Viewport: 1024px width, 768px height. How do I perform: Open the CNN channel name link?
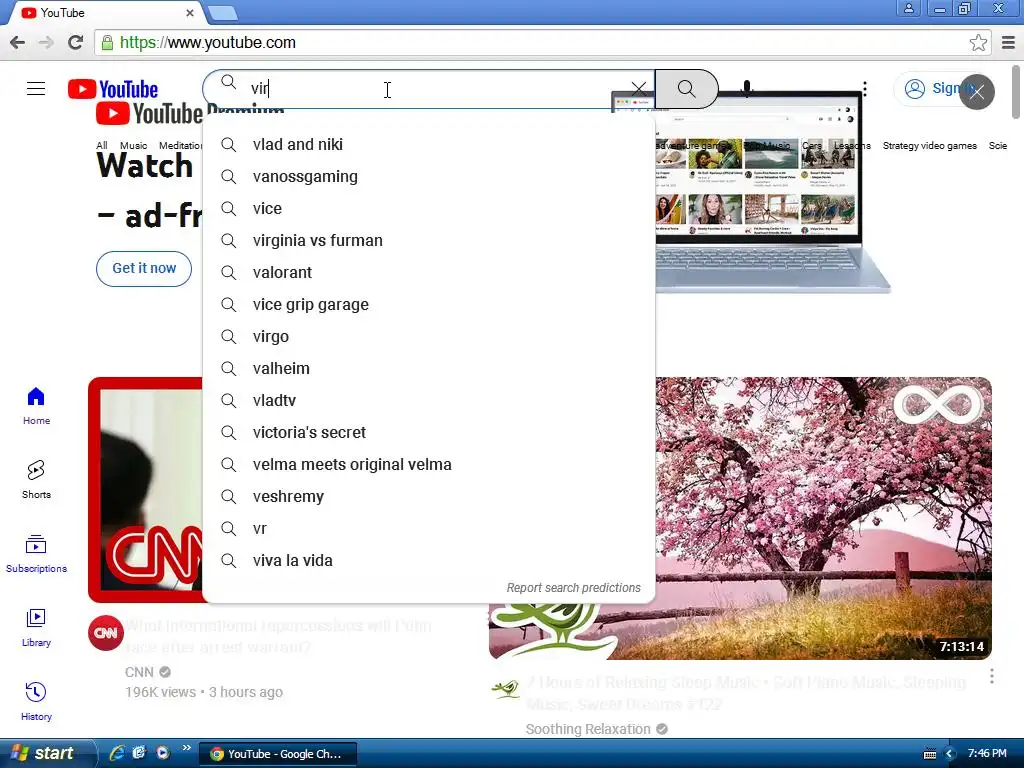pyautogui.click(x=139, y=672)
